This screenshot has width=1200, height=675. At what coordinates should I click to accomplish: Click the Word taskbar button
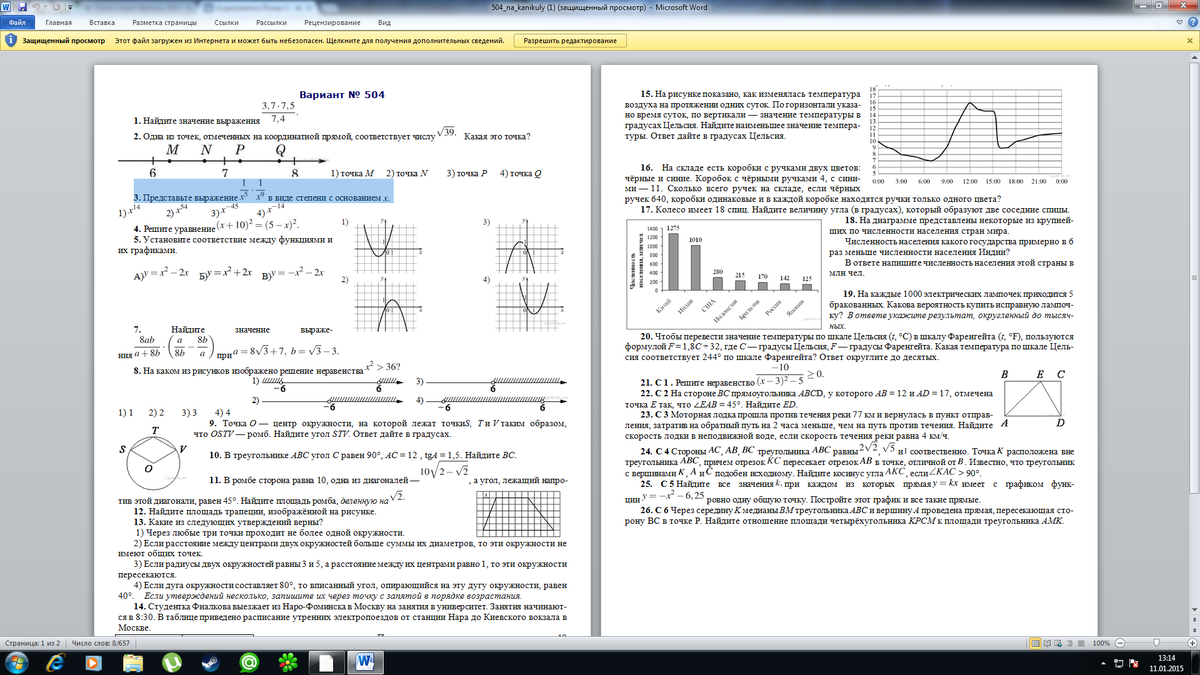coord(364,662)
